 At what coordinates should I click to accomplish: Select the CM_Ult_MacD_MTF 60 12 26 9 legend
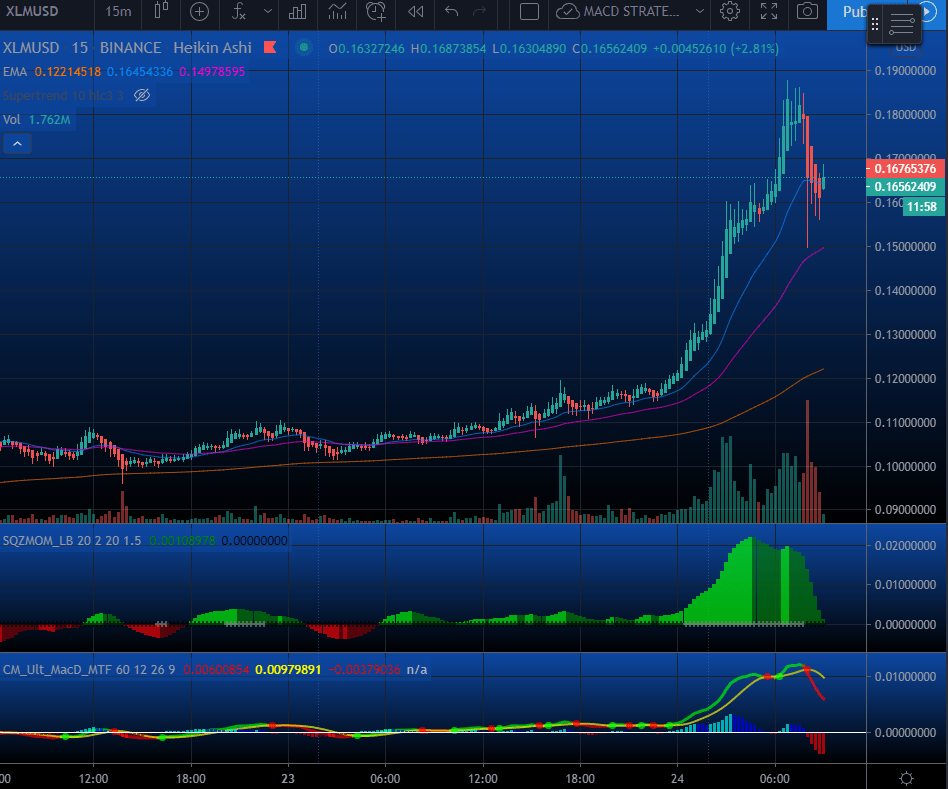[x=89, y=669]
